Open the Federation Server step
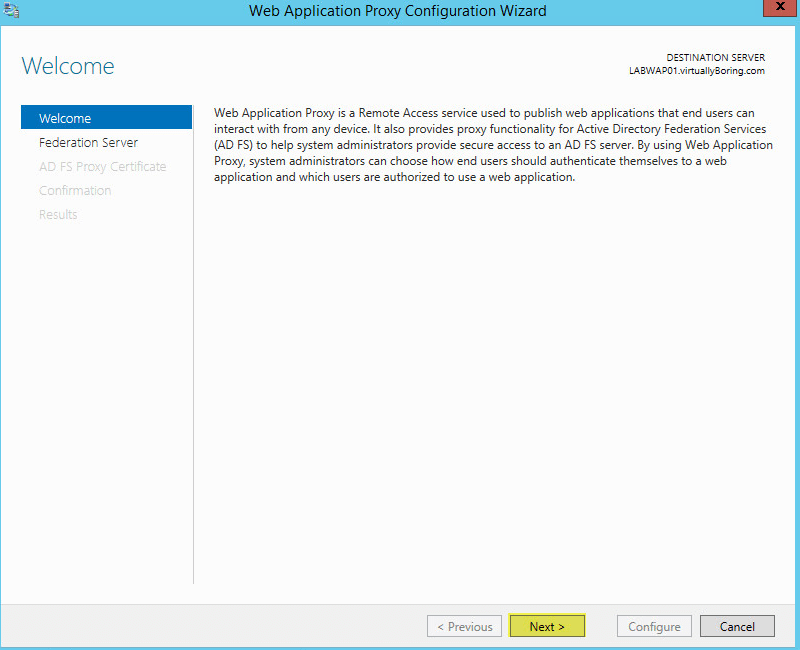800x650 pixels. [x=88, y=142]
